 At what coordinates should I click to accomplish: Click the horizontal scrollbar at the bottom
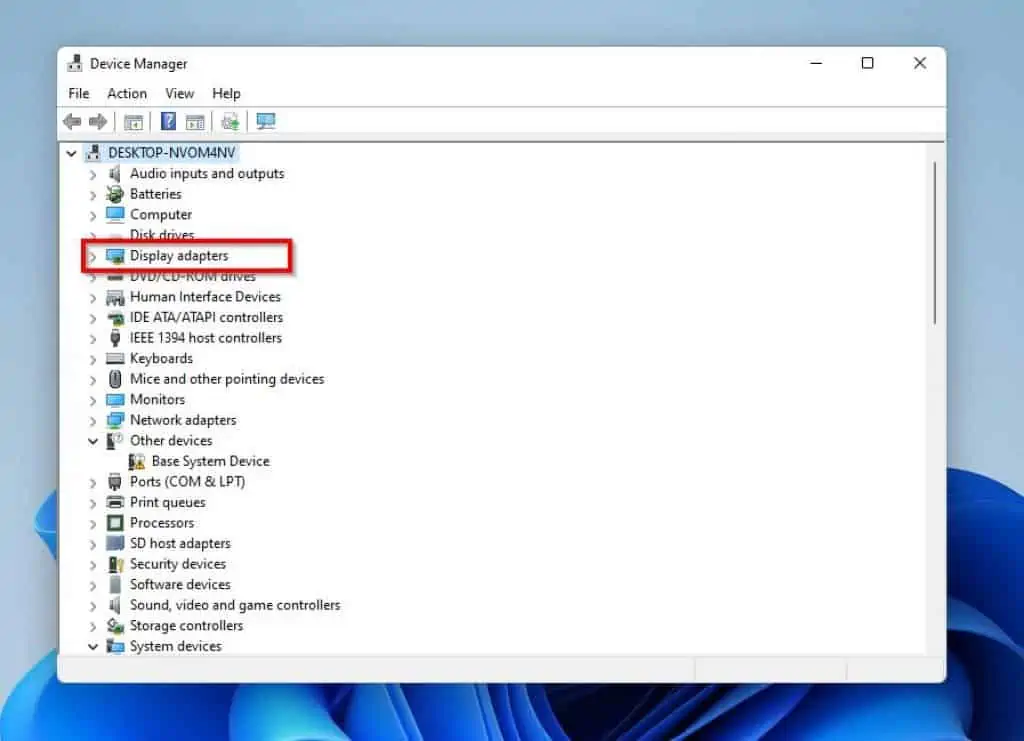(400, 664)
